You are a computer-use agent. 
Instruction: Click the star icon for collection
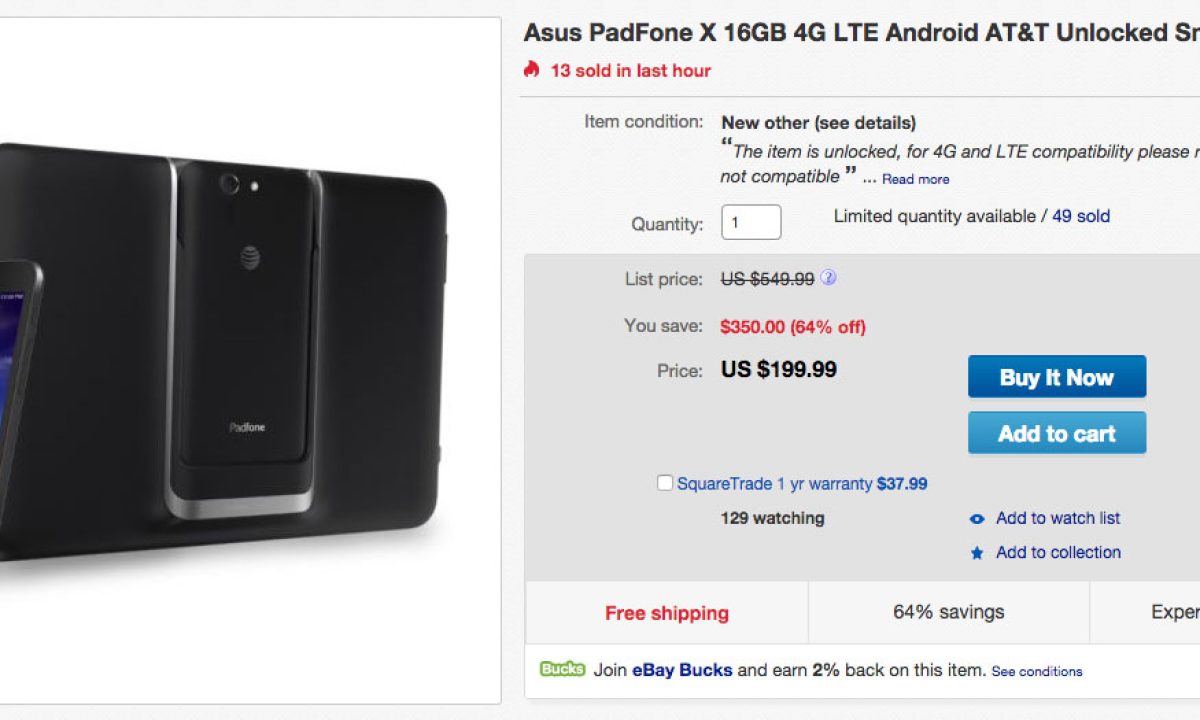[977, 553]
